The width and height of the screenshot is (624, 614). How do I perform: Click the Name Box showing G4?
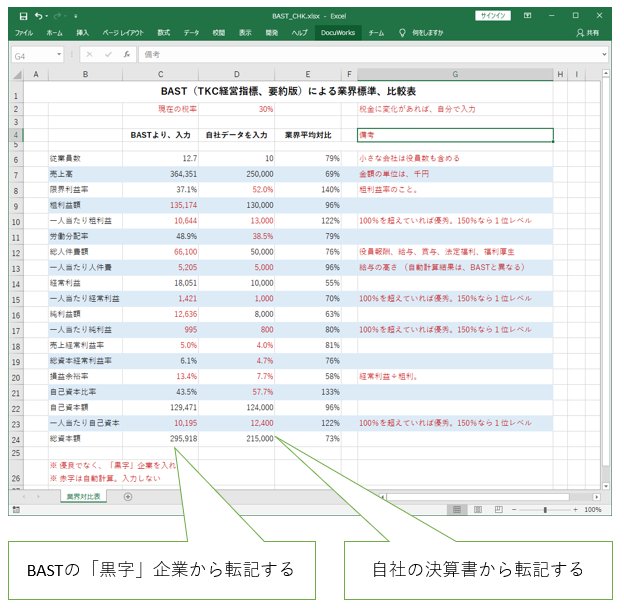click(33, 55)
